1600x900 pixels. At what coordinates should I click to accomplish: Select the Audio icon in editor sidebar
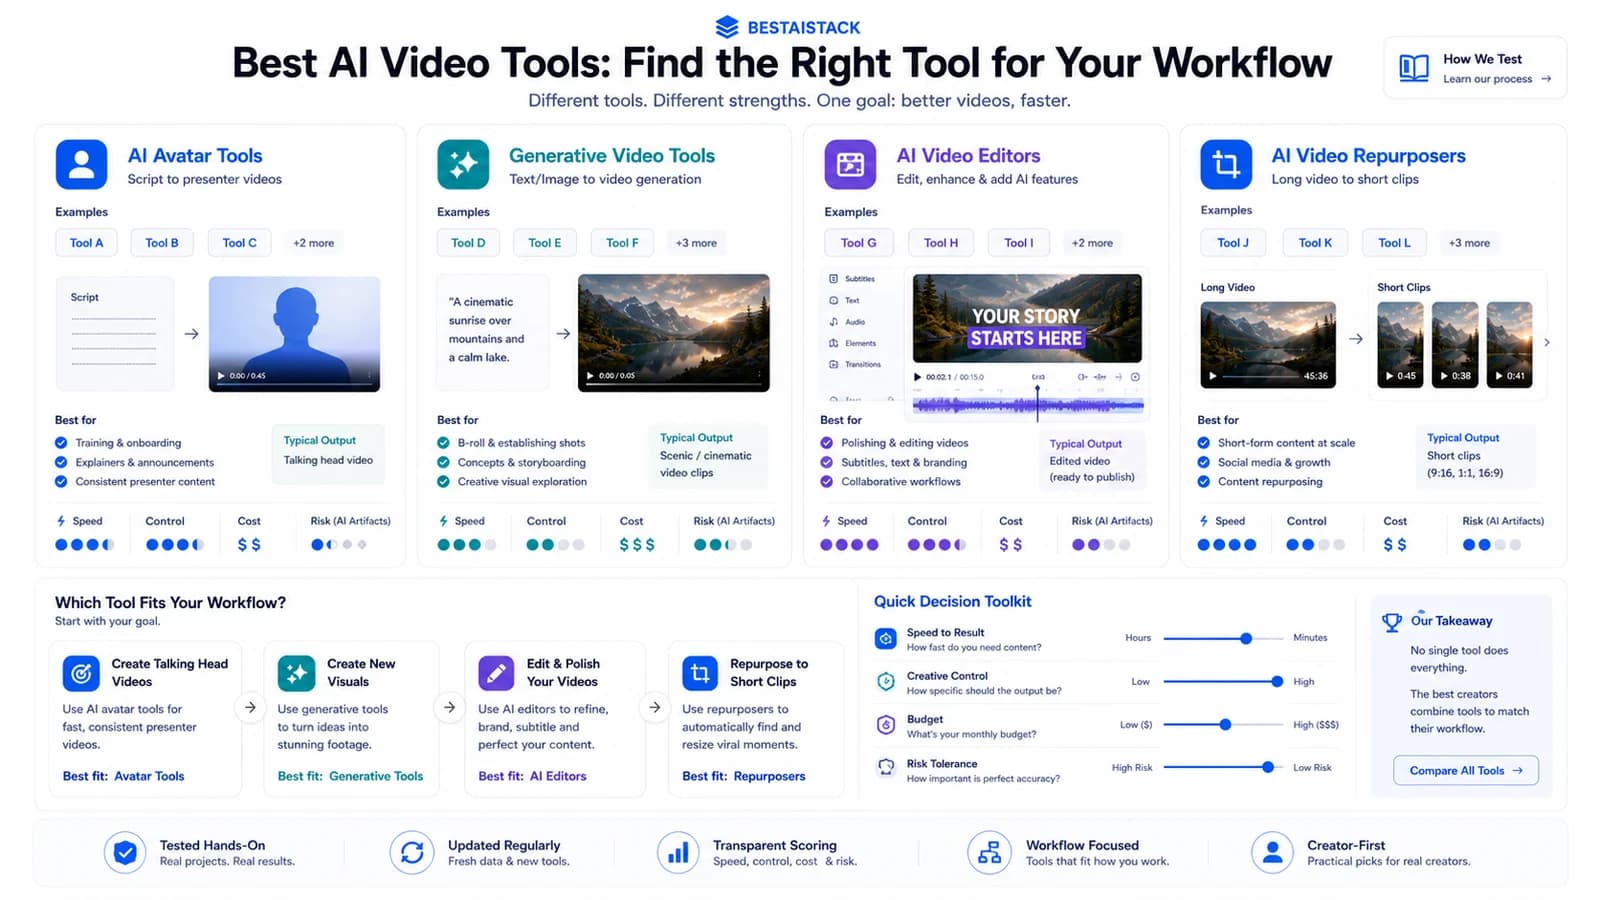point(834,322)
